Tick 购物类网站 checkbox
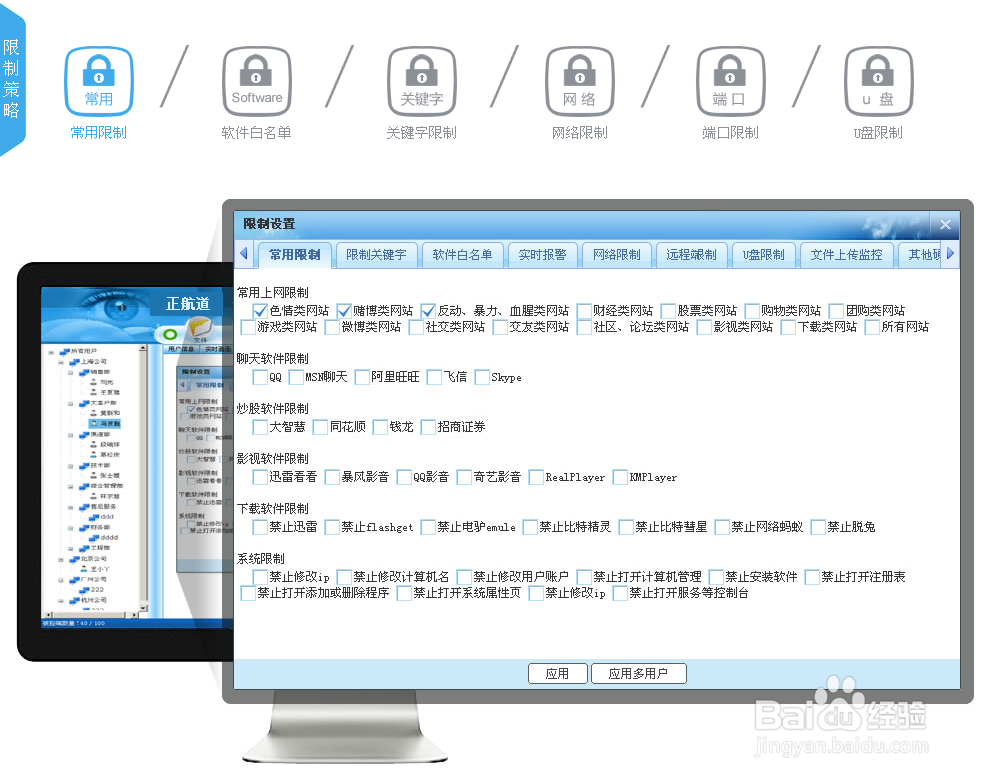Image resolution: width=984 pixels, height=780 pixels. coord(752,311)
